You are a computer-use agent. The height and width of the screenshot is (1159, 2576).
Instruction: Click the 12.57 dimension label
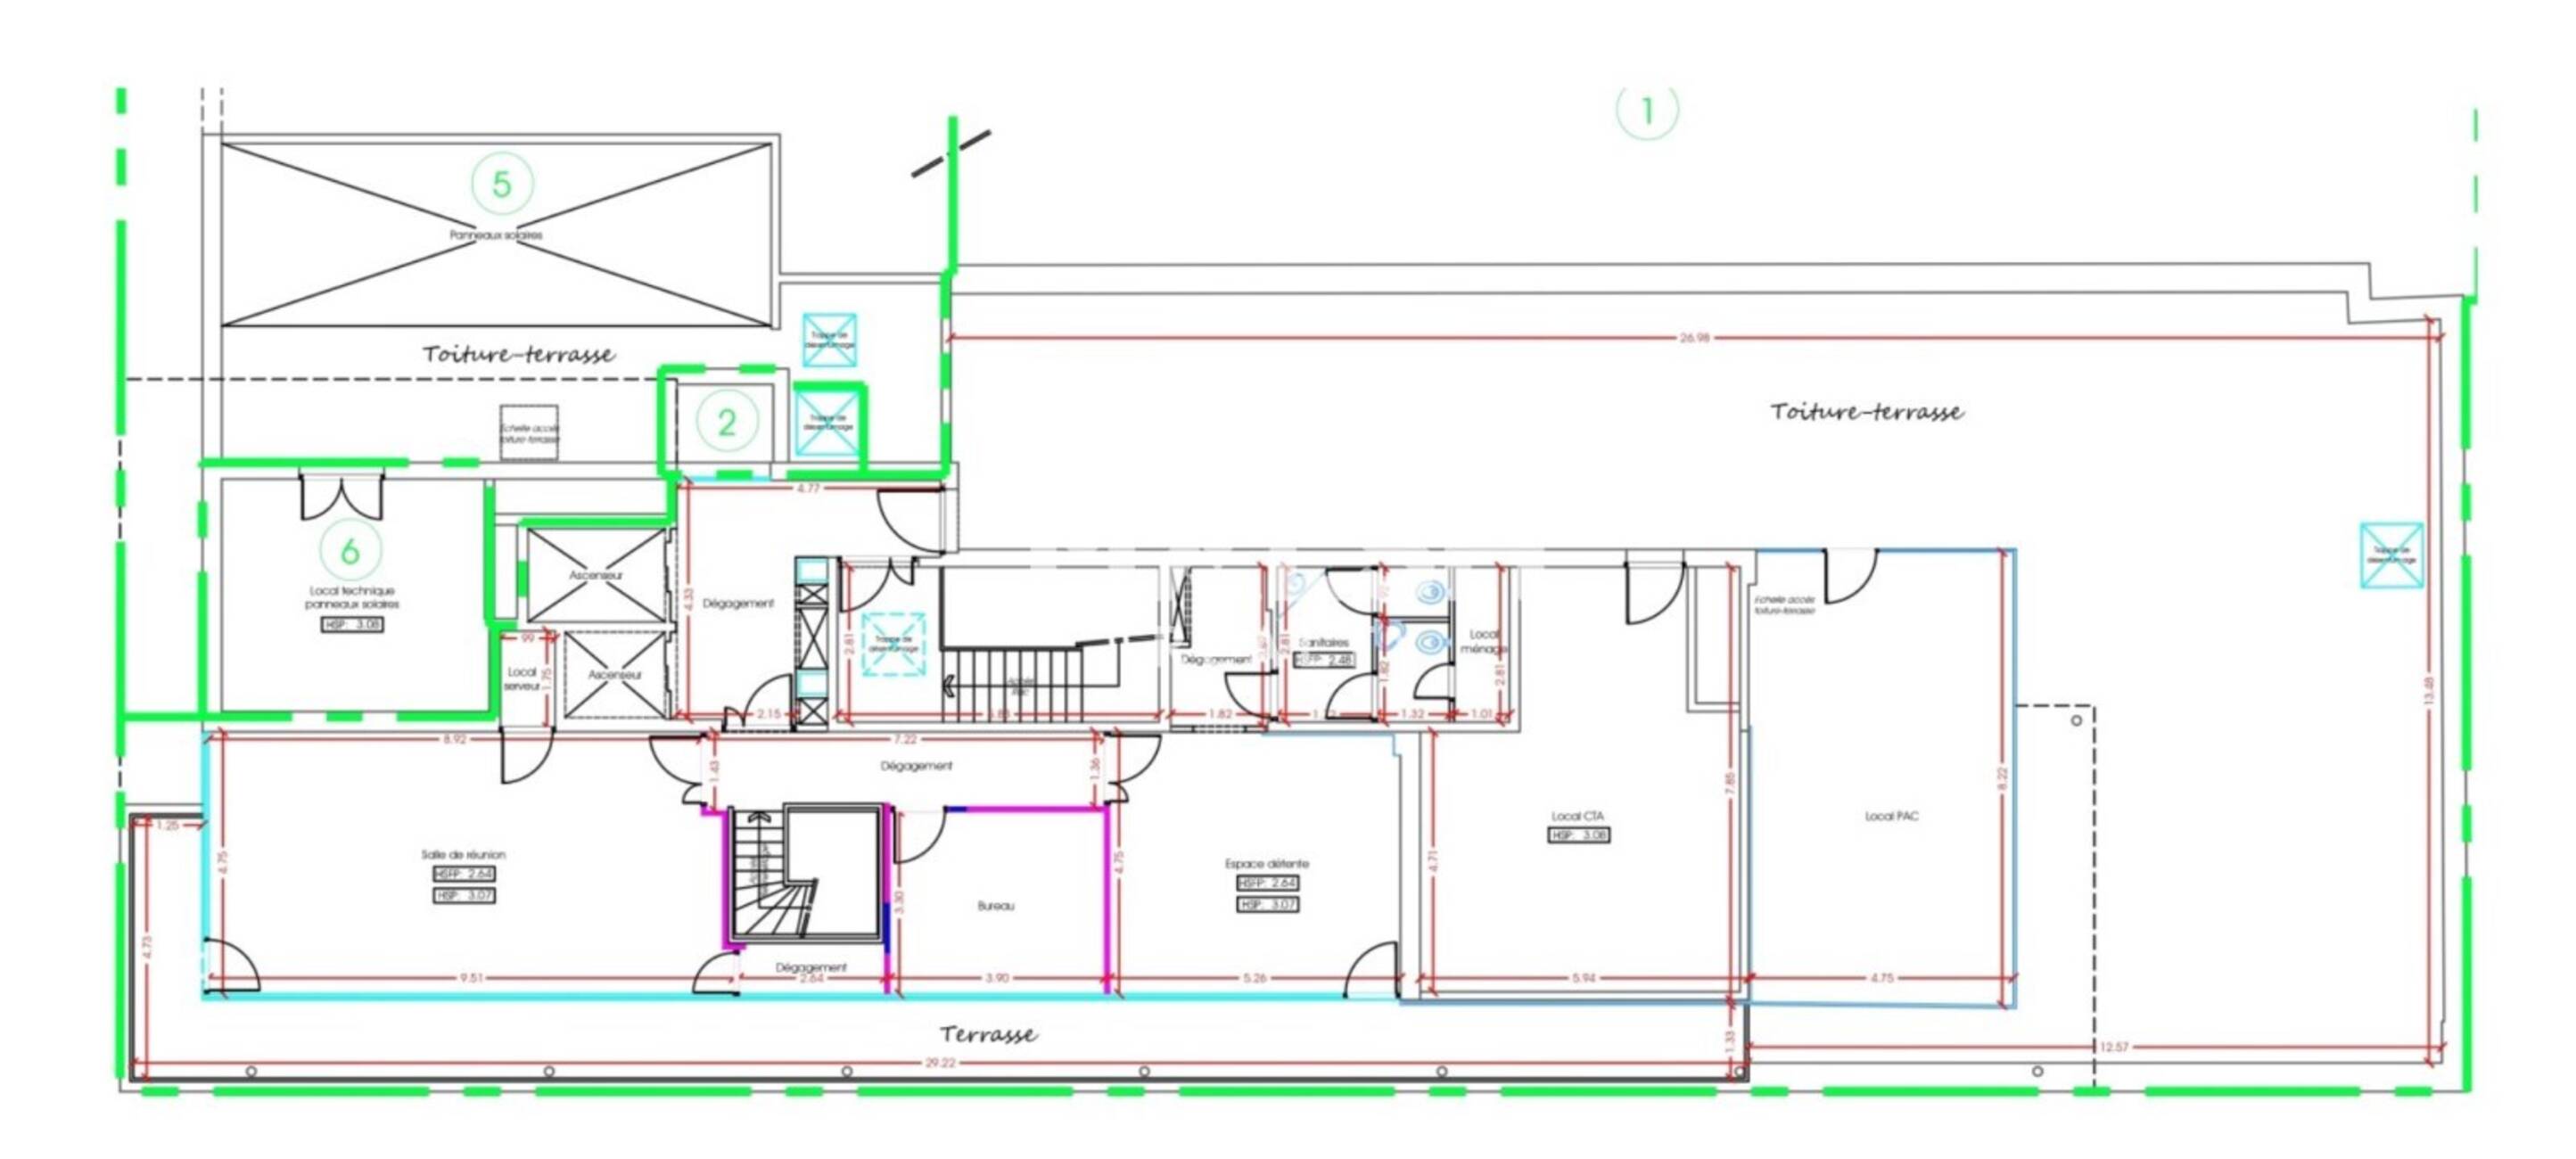[x=2114, y=1047]
